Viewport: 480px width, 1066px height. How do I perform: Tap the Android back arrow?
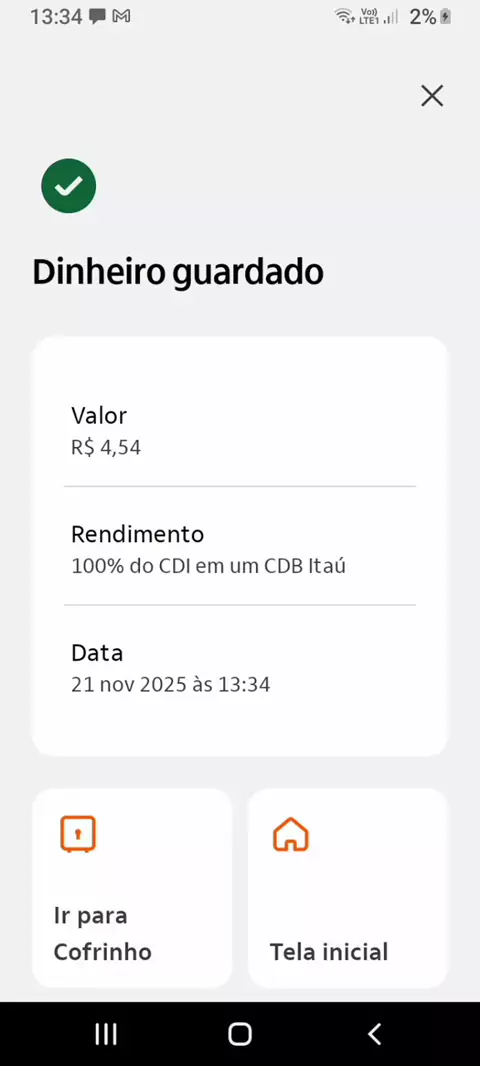[375, 1033]
